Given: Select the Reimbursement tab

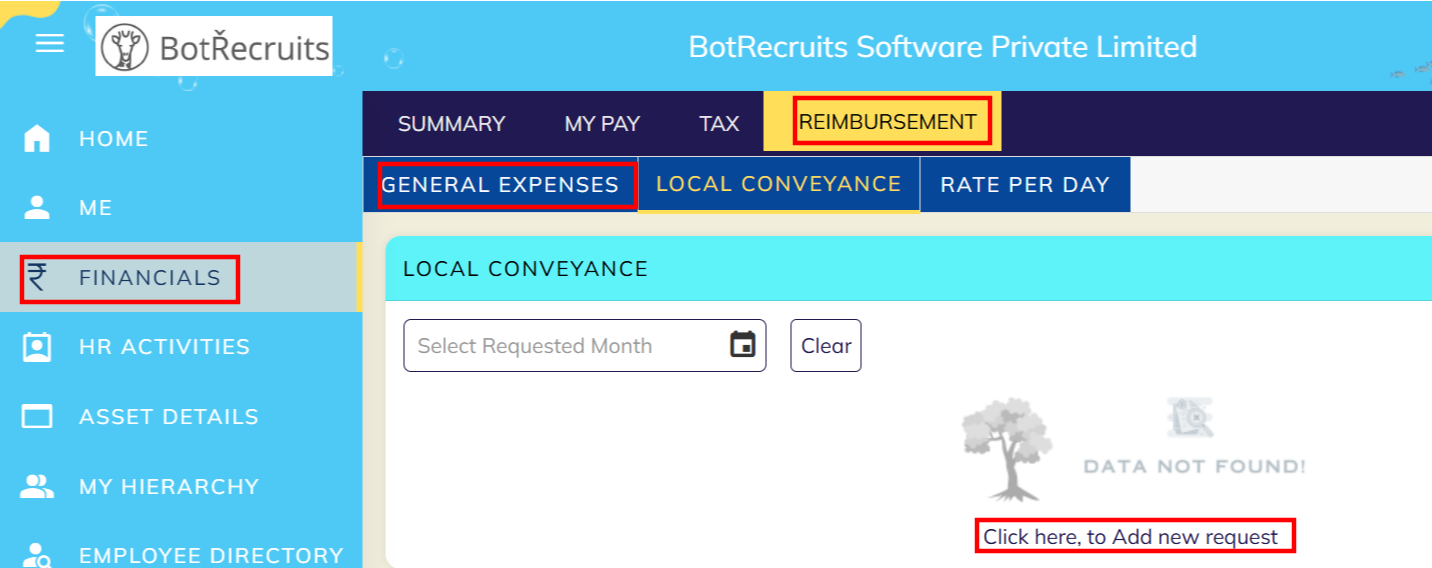Looking at the screenshot, I should tap(887, 122).
